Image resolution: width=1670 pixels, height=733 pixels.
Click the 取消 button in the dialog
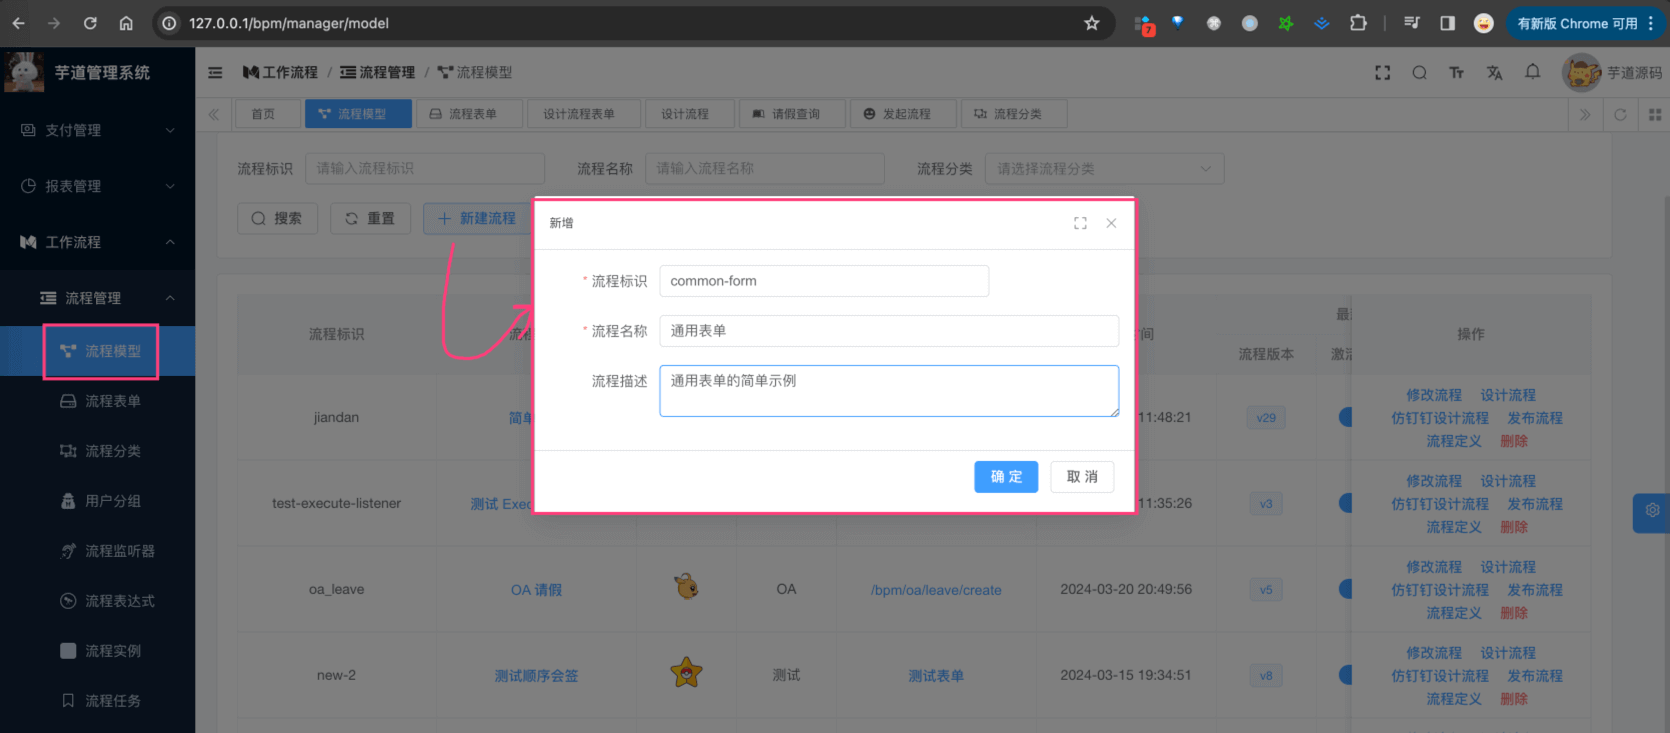(x=1081, y=477)
